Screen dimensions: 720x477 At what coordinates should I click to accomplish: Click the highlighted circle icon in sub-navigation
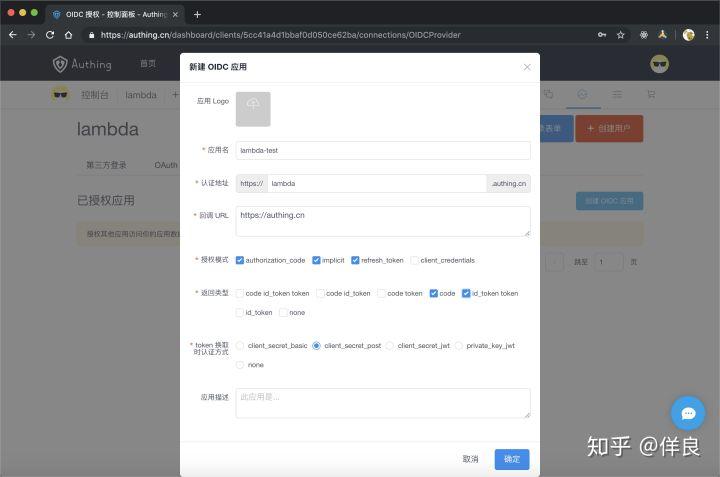pyautogui.click(x=582, y=95)
